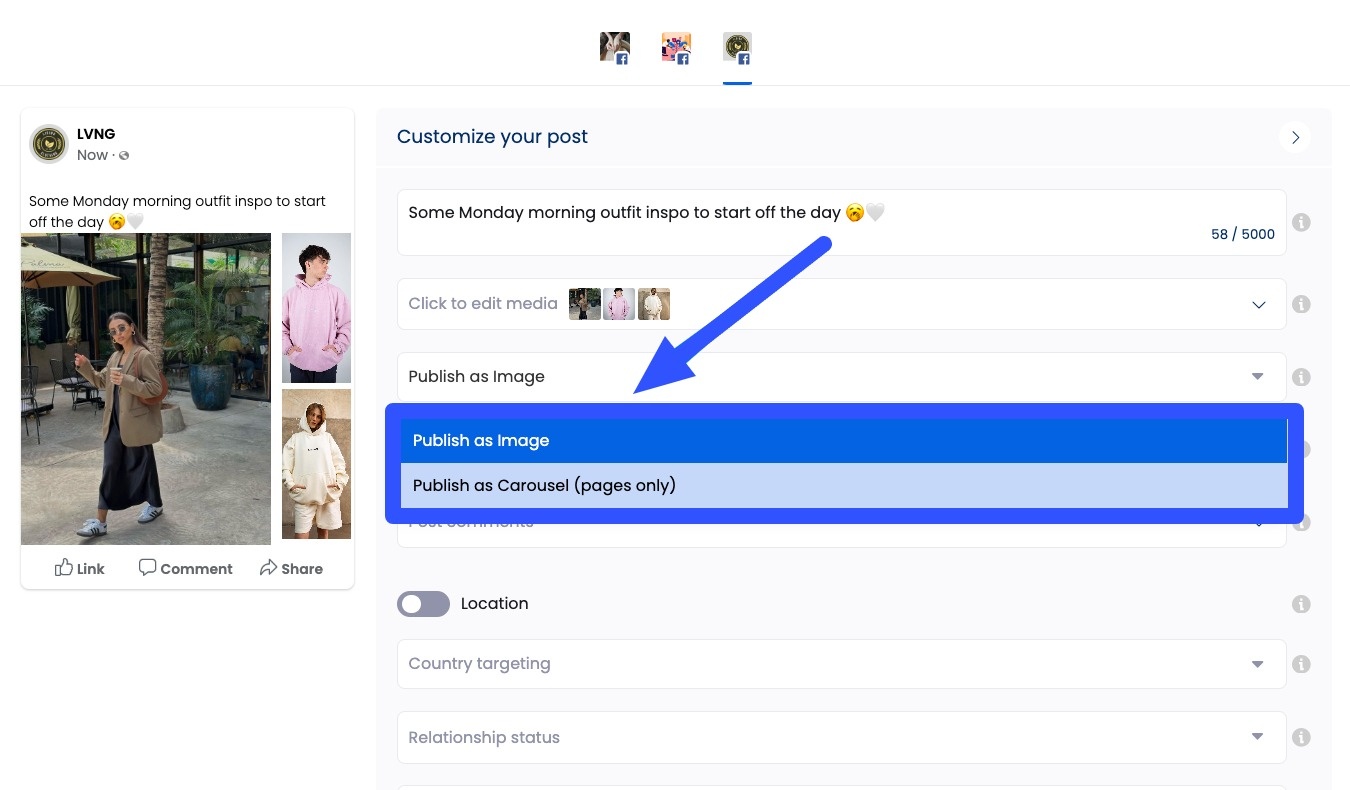Screen dimensions: 1350x790
Task: Click the info icon next to media section
Action: (x=1301, y=304)
